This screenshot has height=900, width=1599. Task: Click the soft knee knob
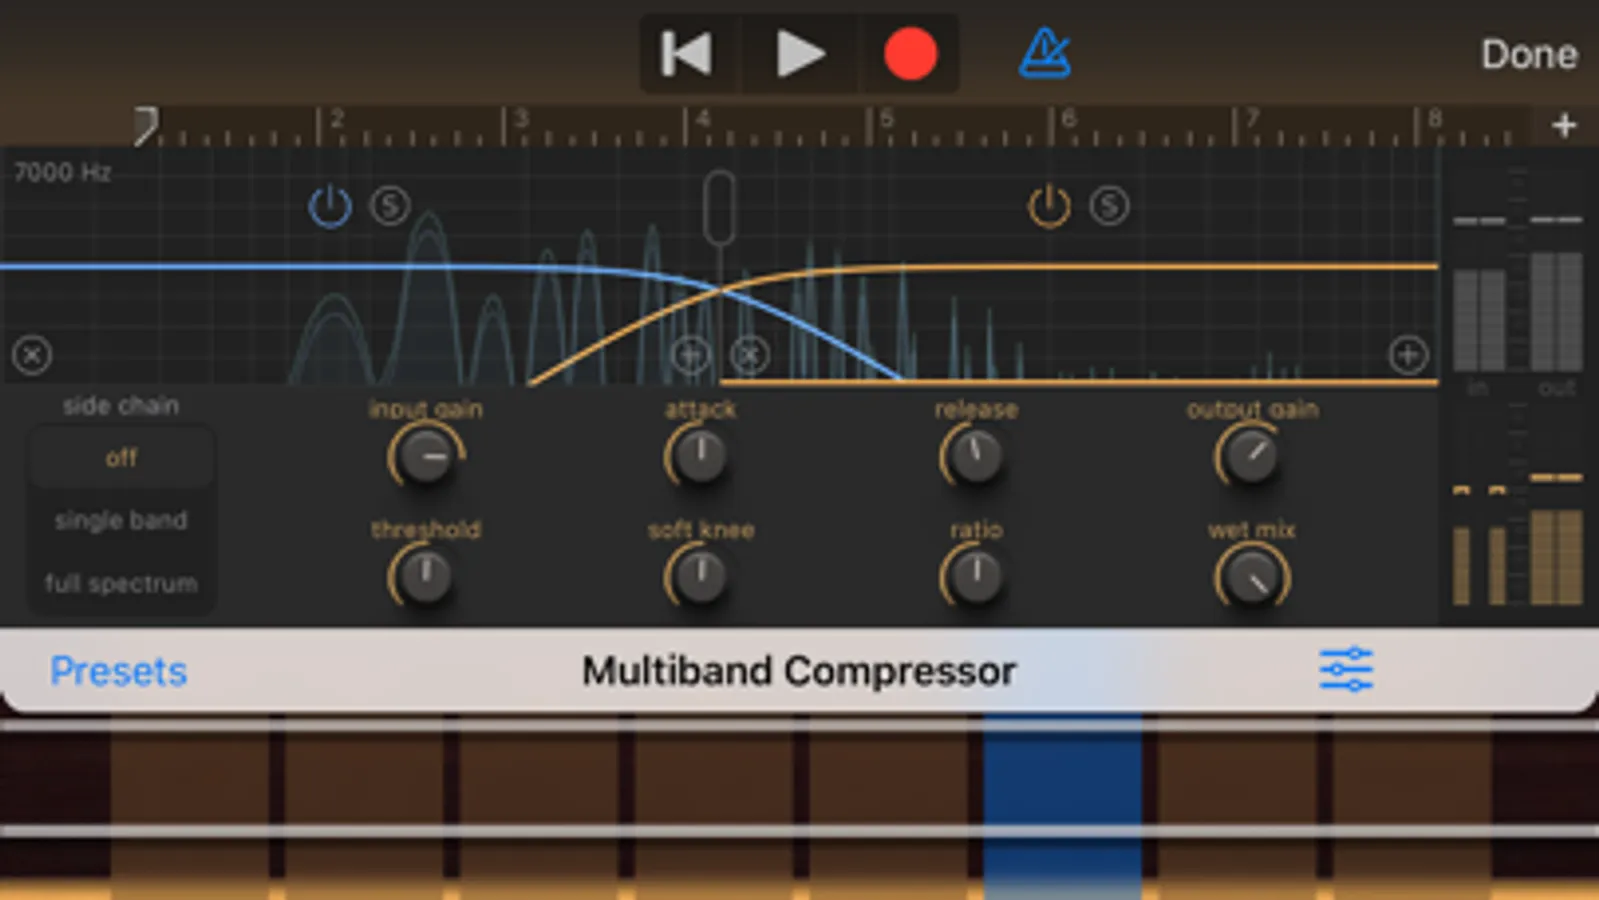[701, 577]
